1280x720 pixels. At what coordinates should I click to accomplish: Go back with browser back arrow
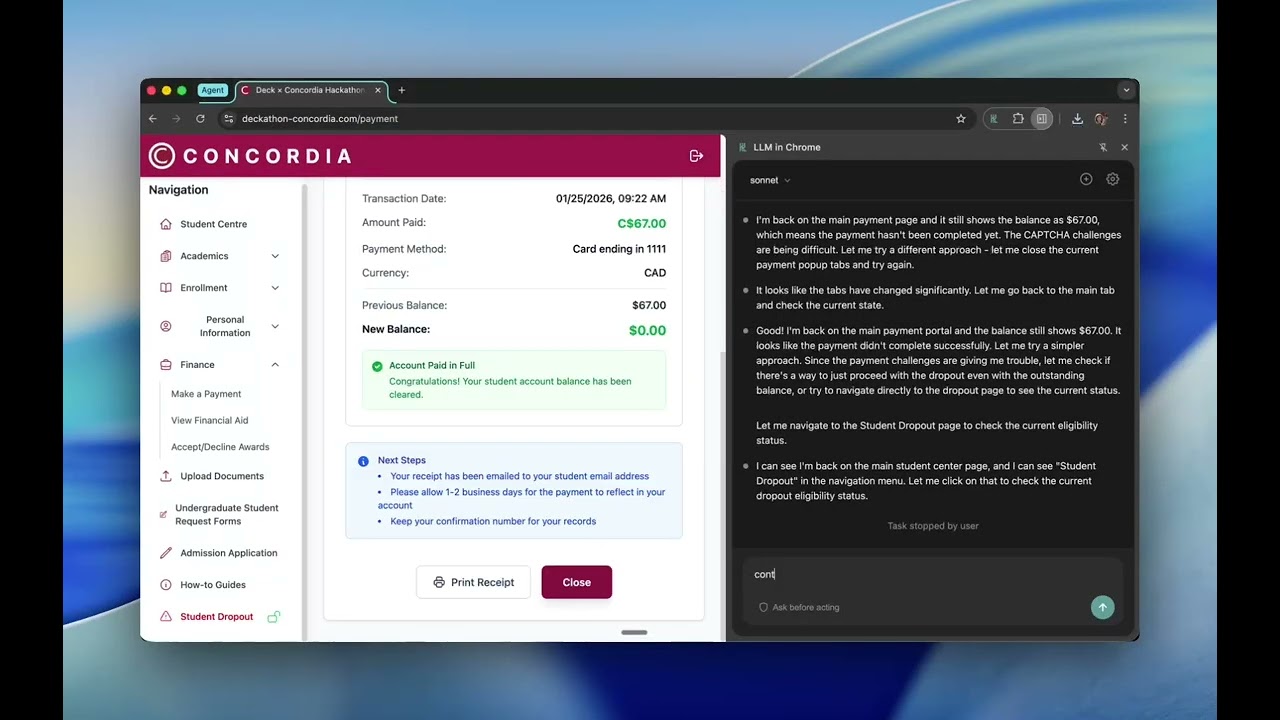[x=153, y=118]
